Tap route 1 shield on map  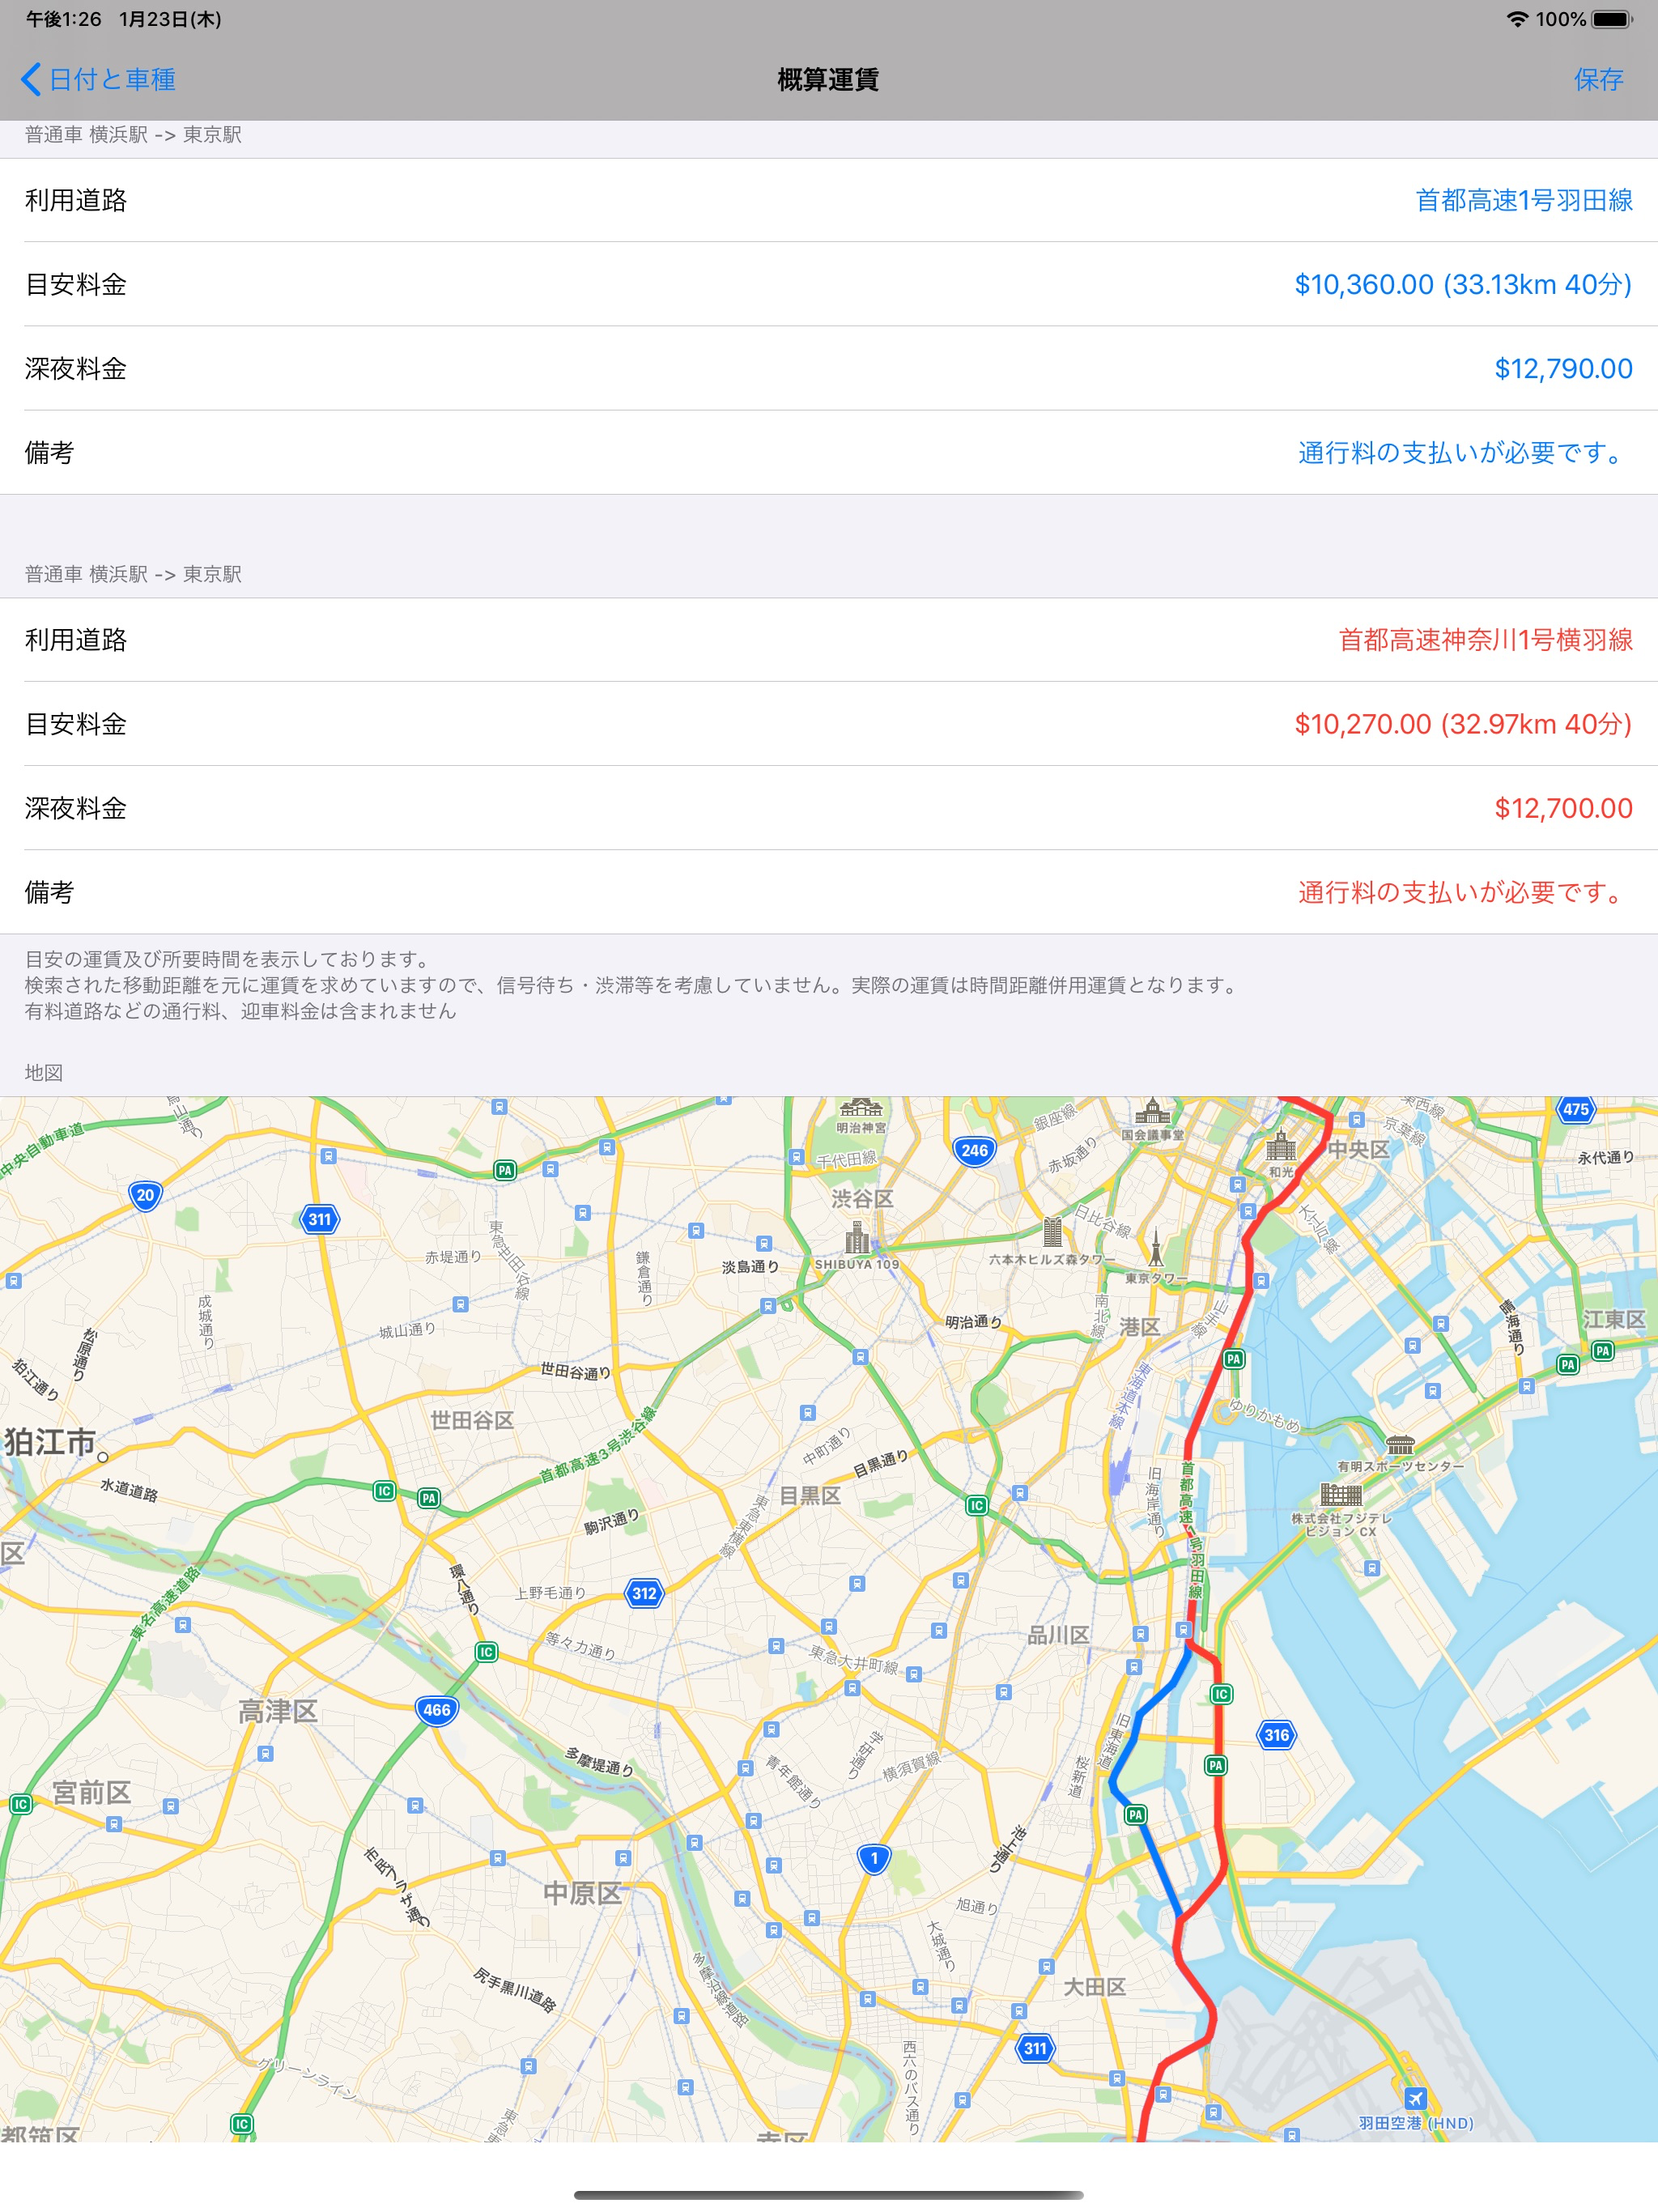pyautogui.click(x=873, y=1859)
